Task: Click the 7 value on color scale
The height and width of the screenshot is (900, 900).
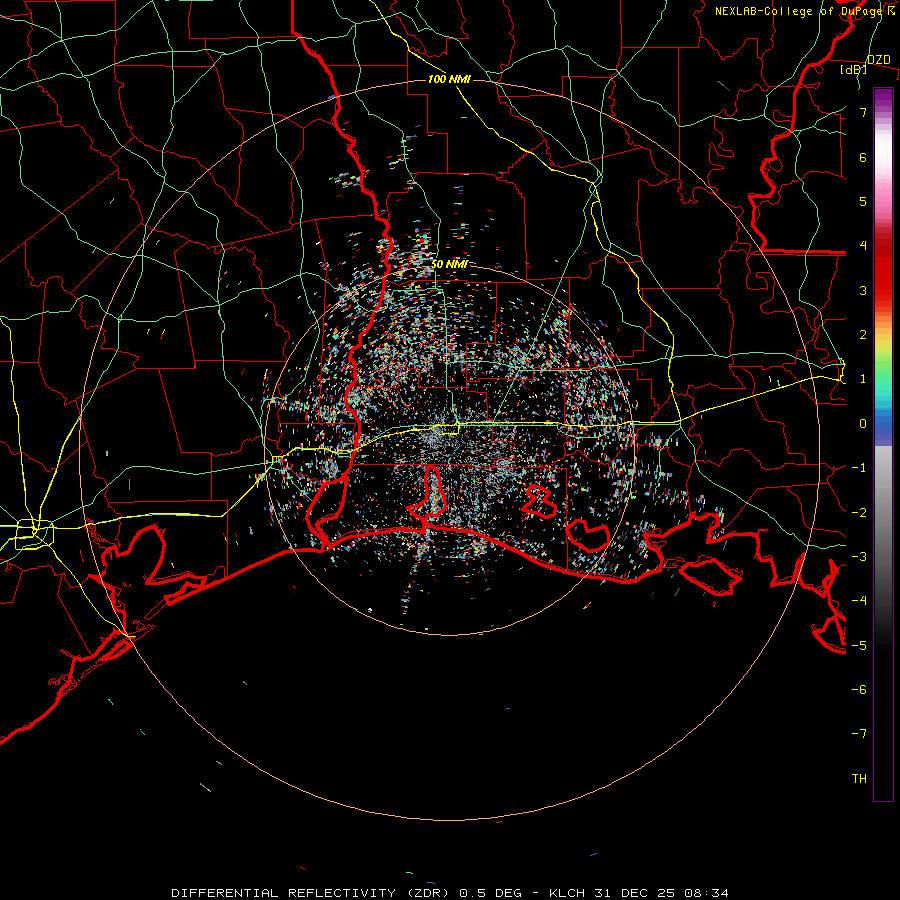Action: [863, 112]
